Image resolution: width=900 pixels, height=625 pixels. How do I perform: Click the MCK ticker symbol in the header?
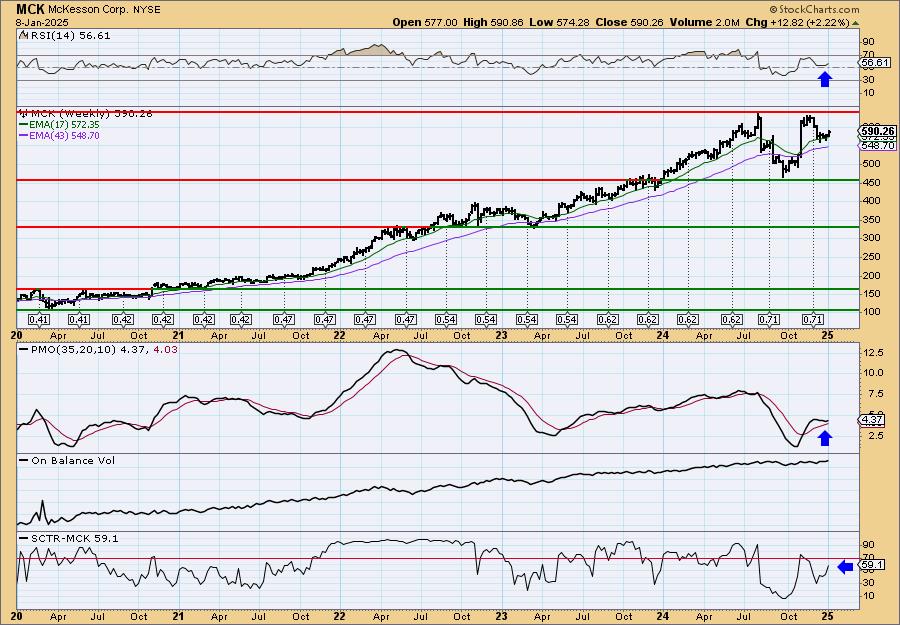point(30,9)
